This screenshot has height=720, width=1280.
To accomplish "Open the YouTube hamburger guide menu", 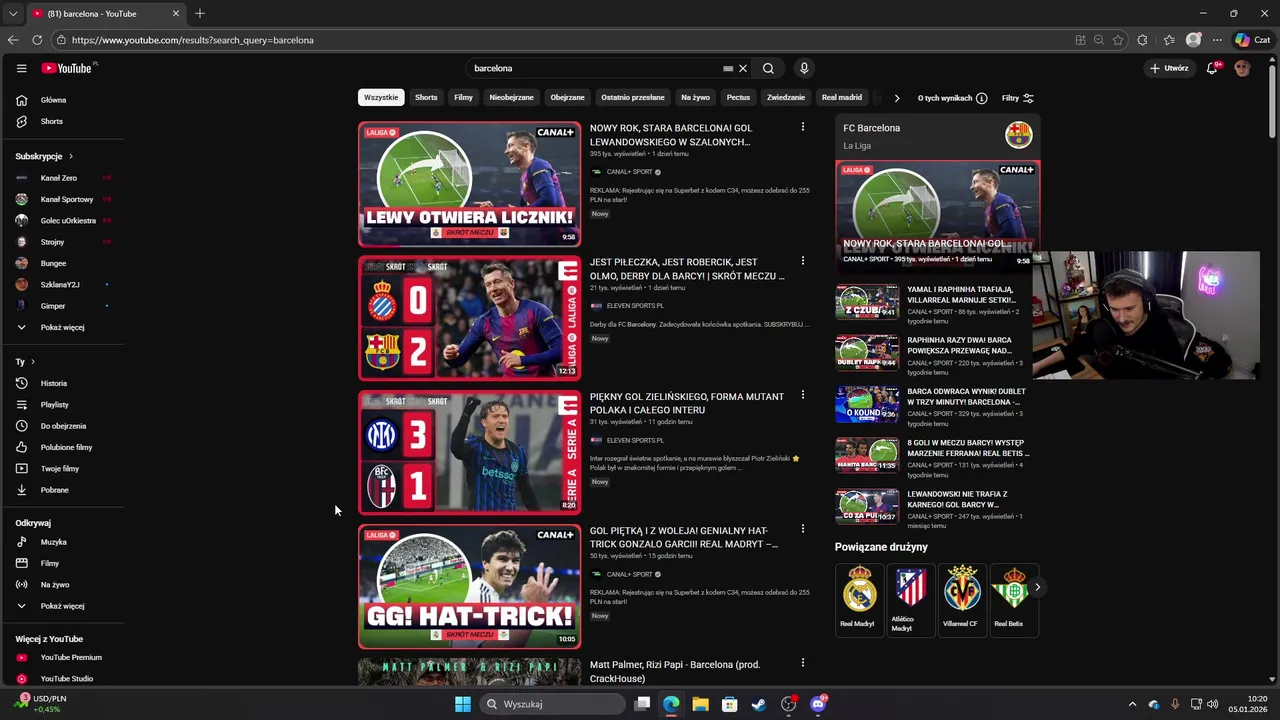I will 21,68.
